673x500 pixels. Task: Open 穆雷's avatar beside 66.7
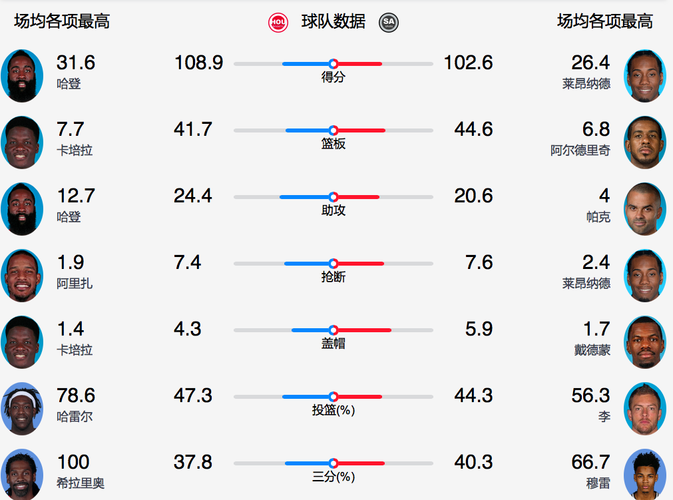[645, 474]
